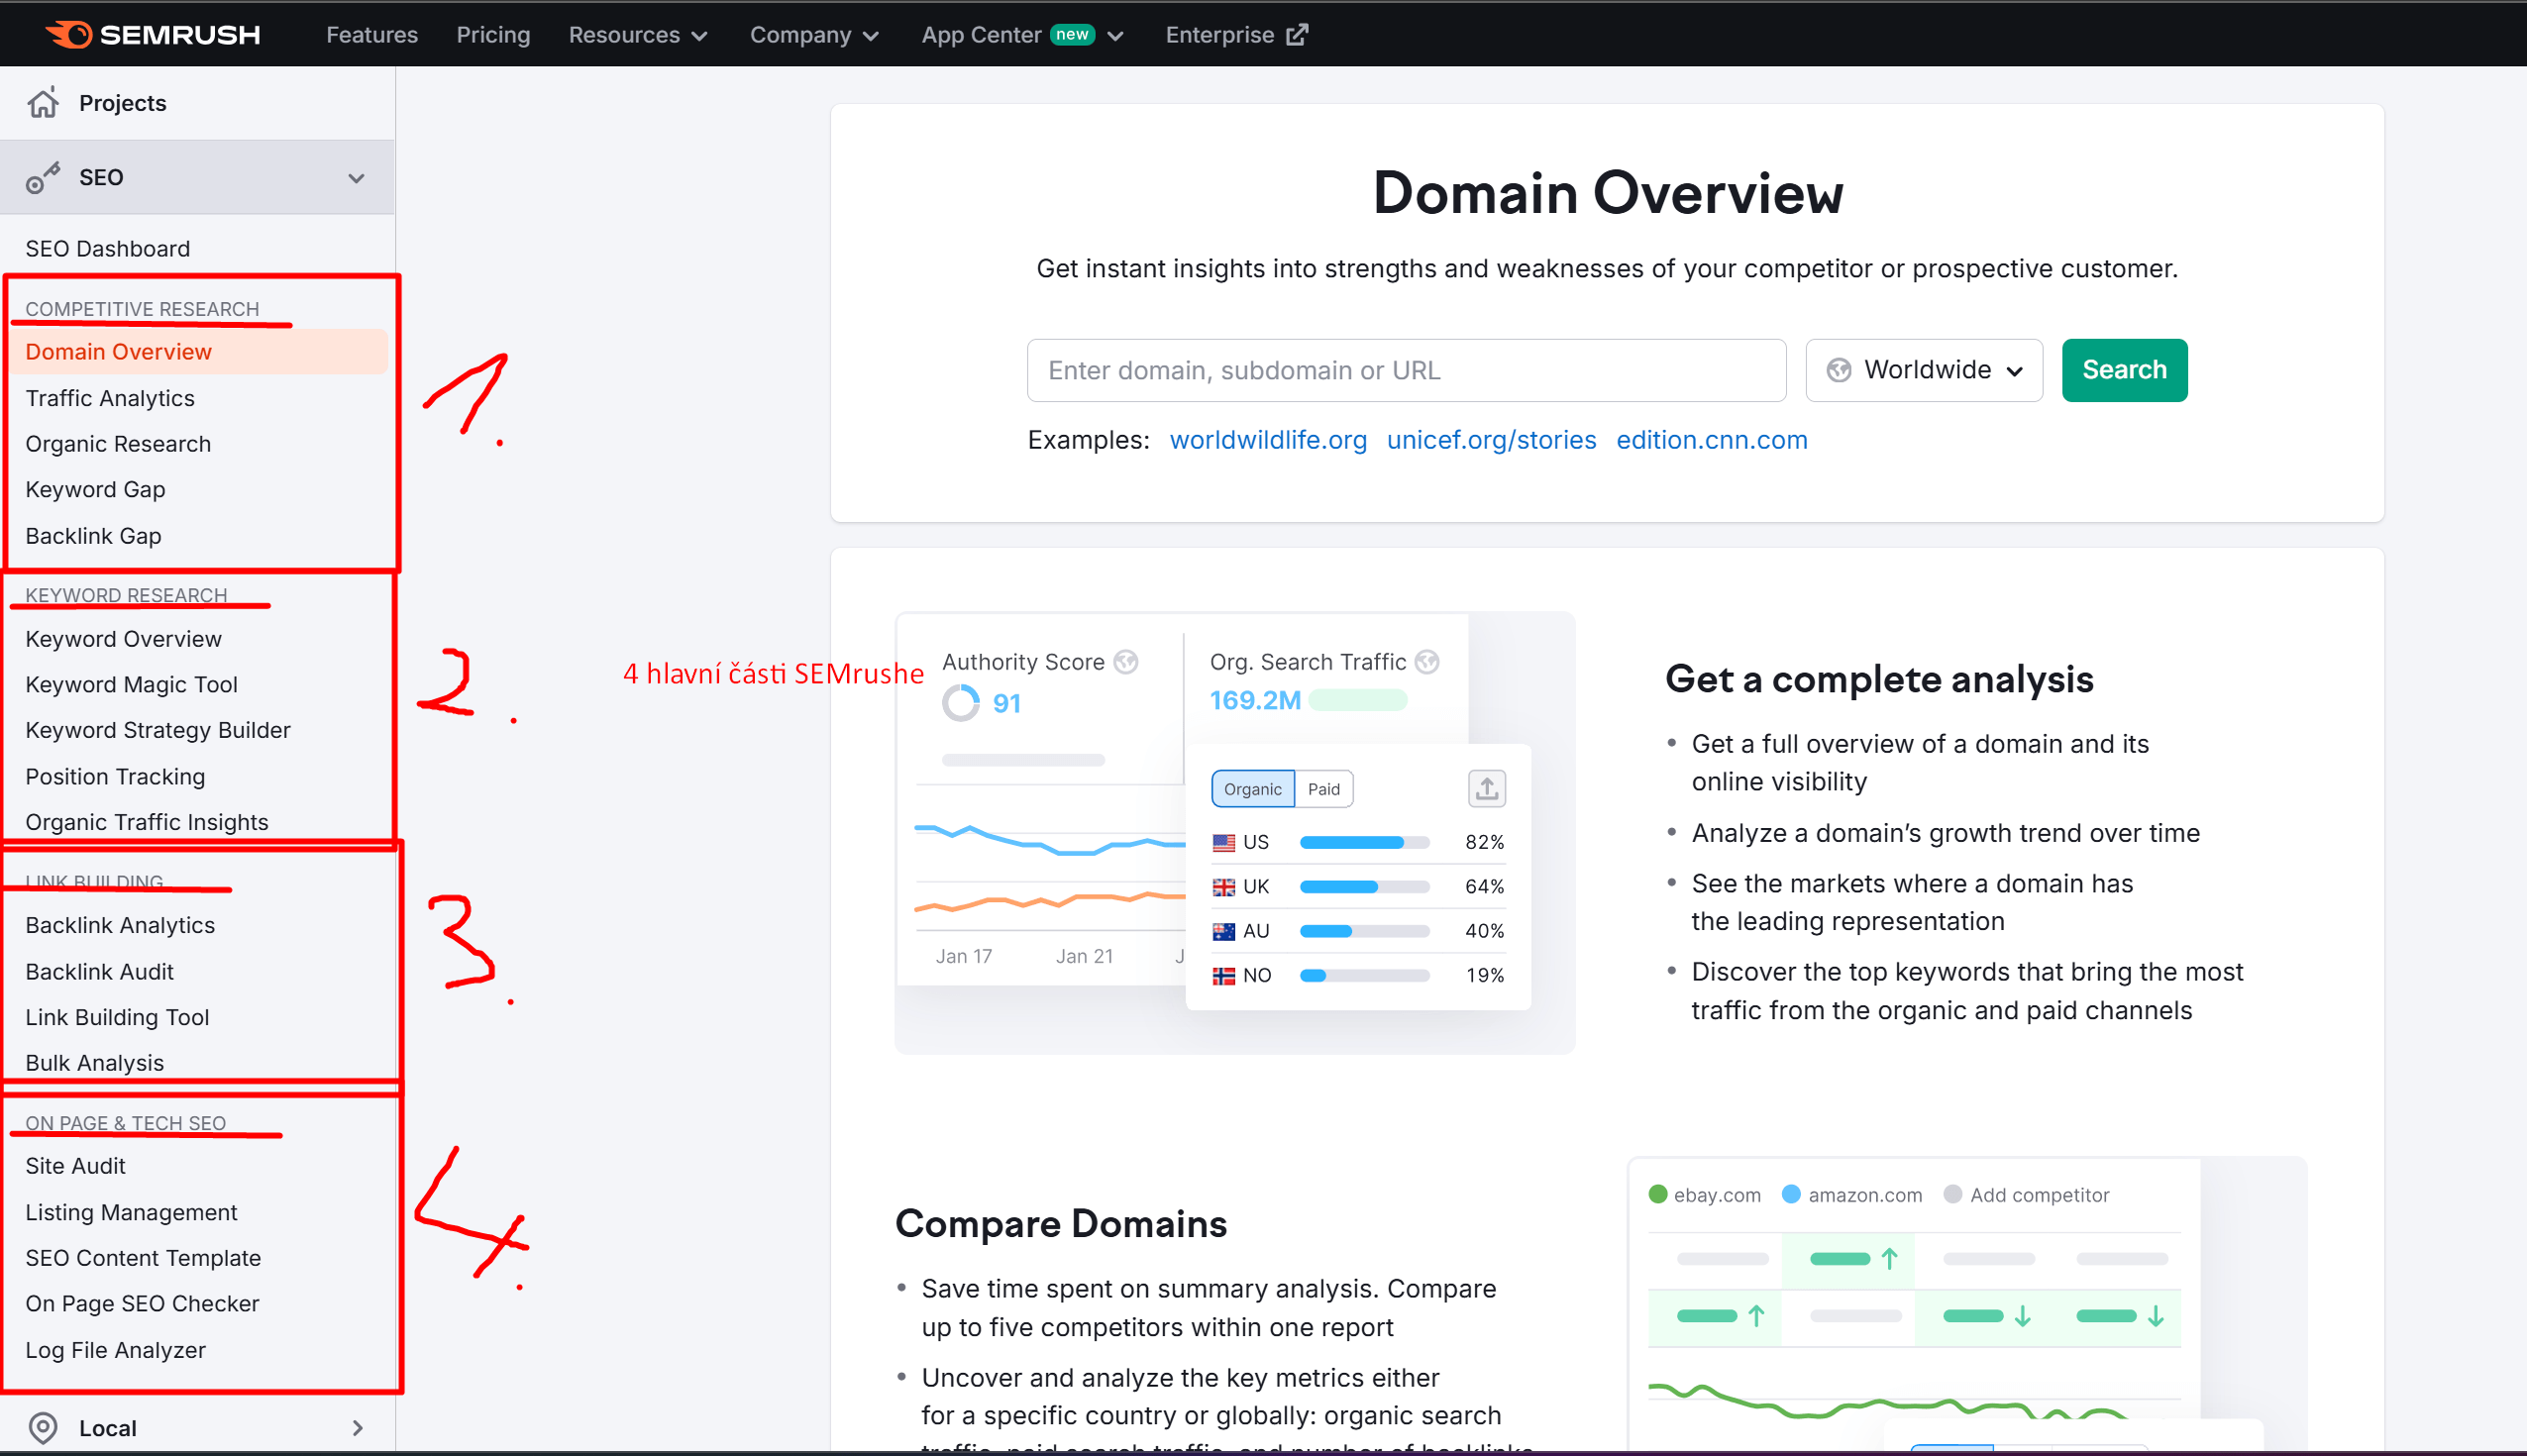Click the domain, subdomain or URL field
The width and height of the screenshot is (2527, 1456).
pyautogui.click(x=1406, y=370)
